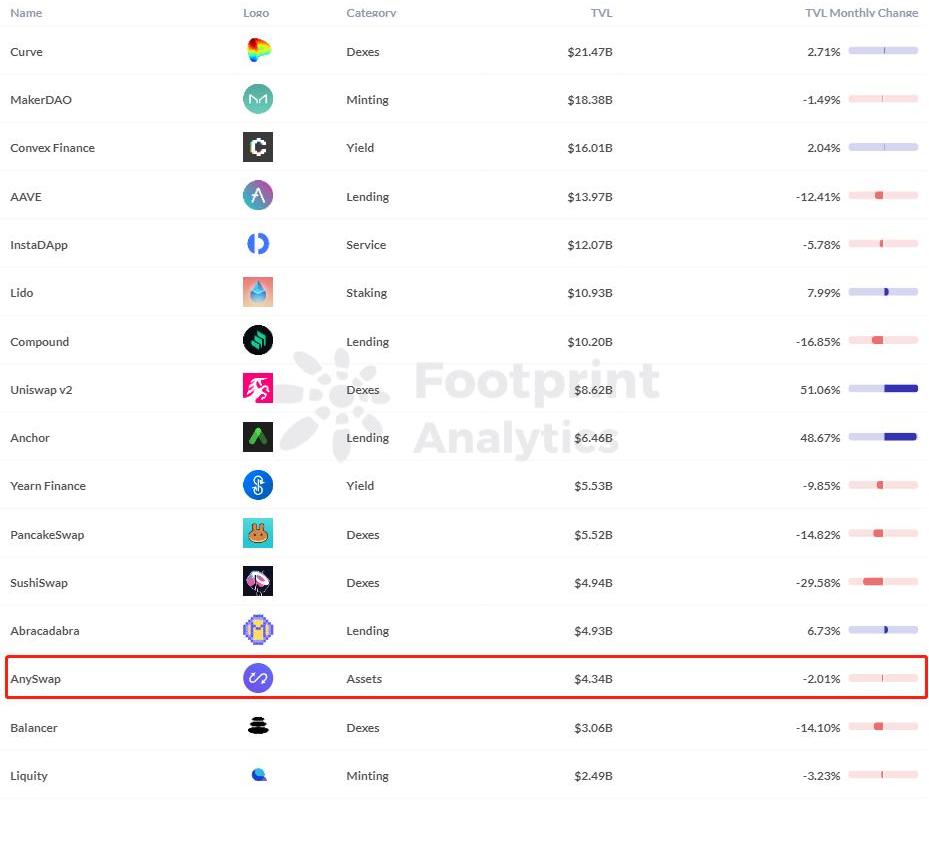Click the Anchor TVL value $6.46B
Screen dimensions: 929x847
pyautogui.click(x=593, y=438)
